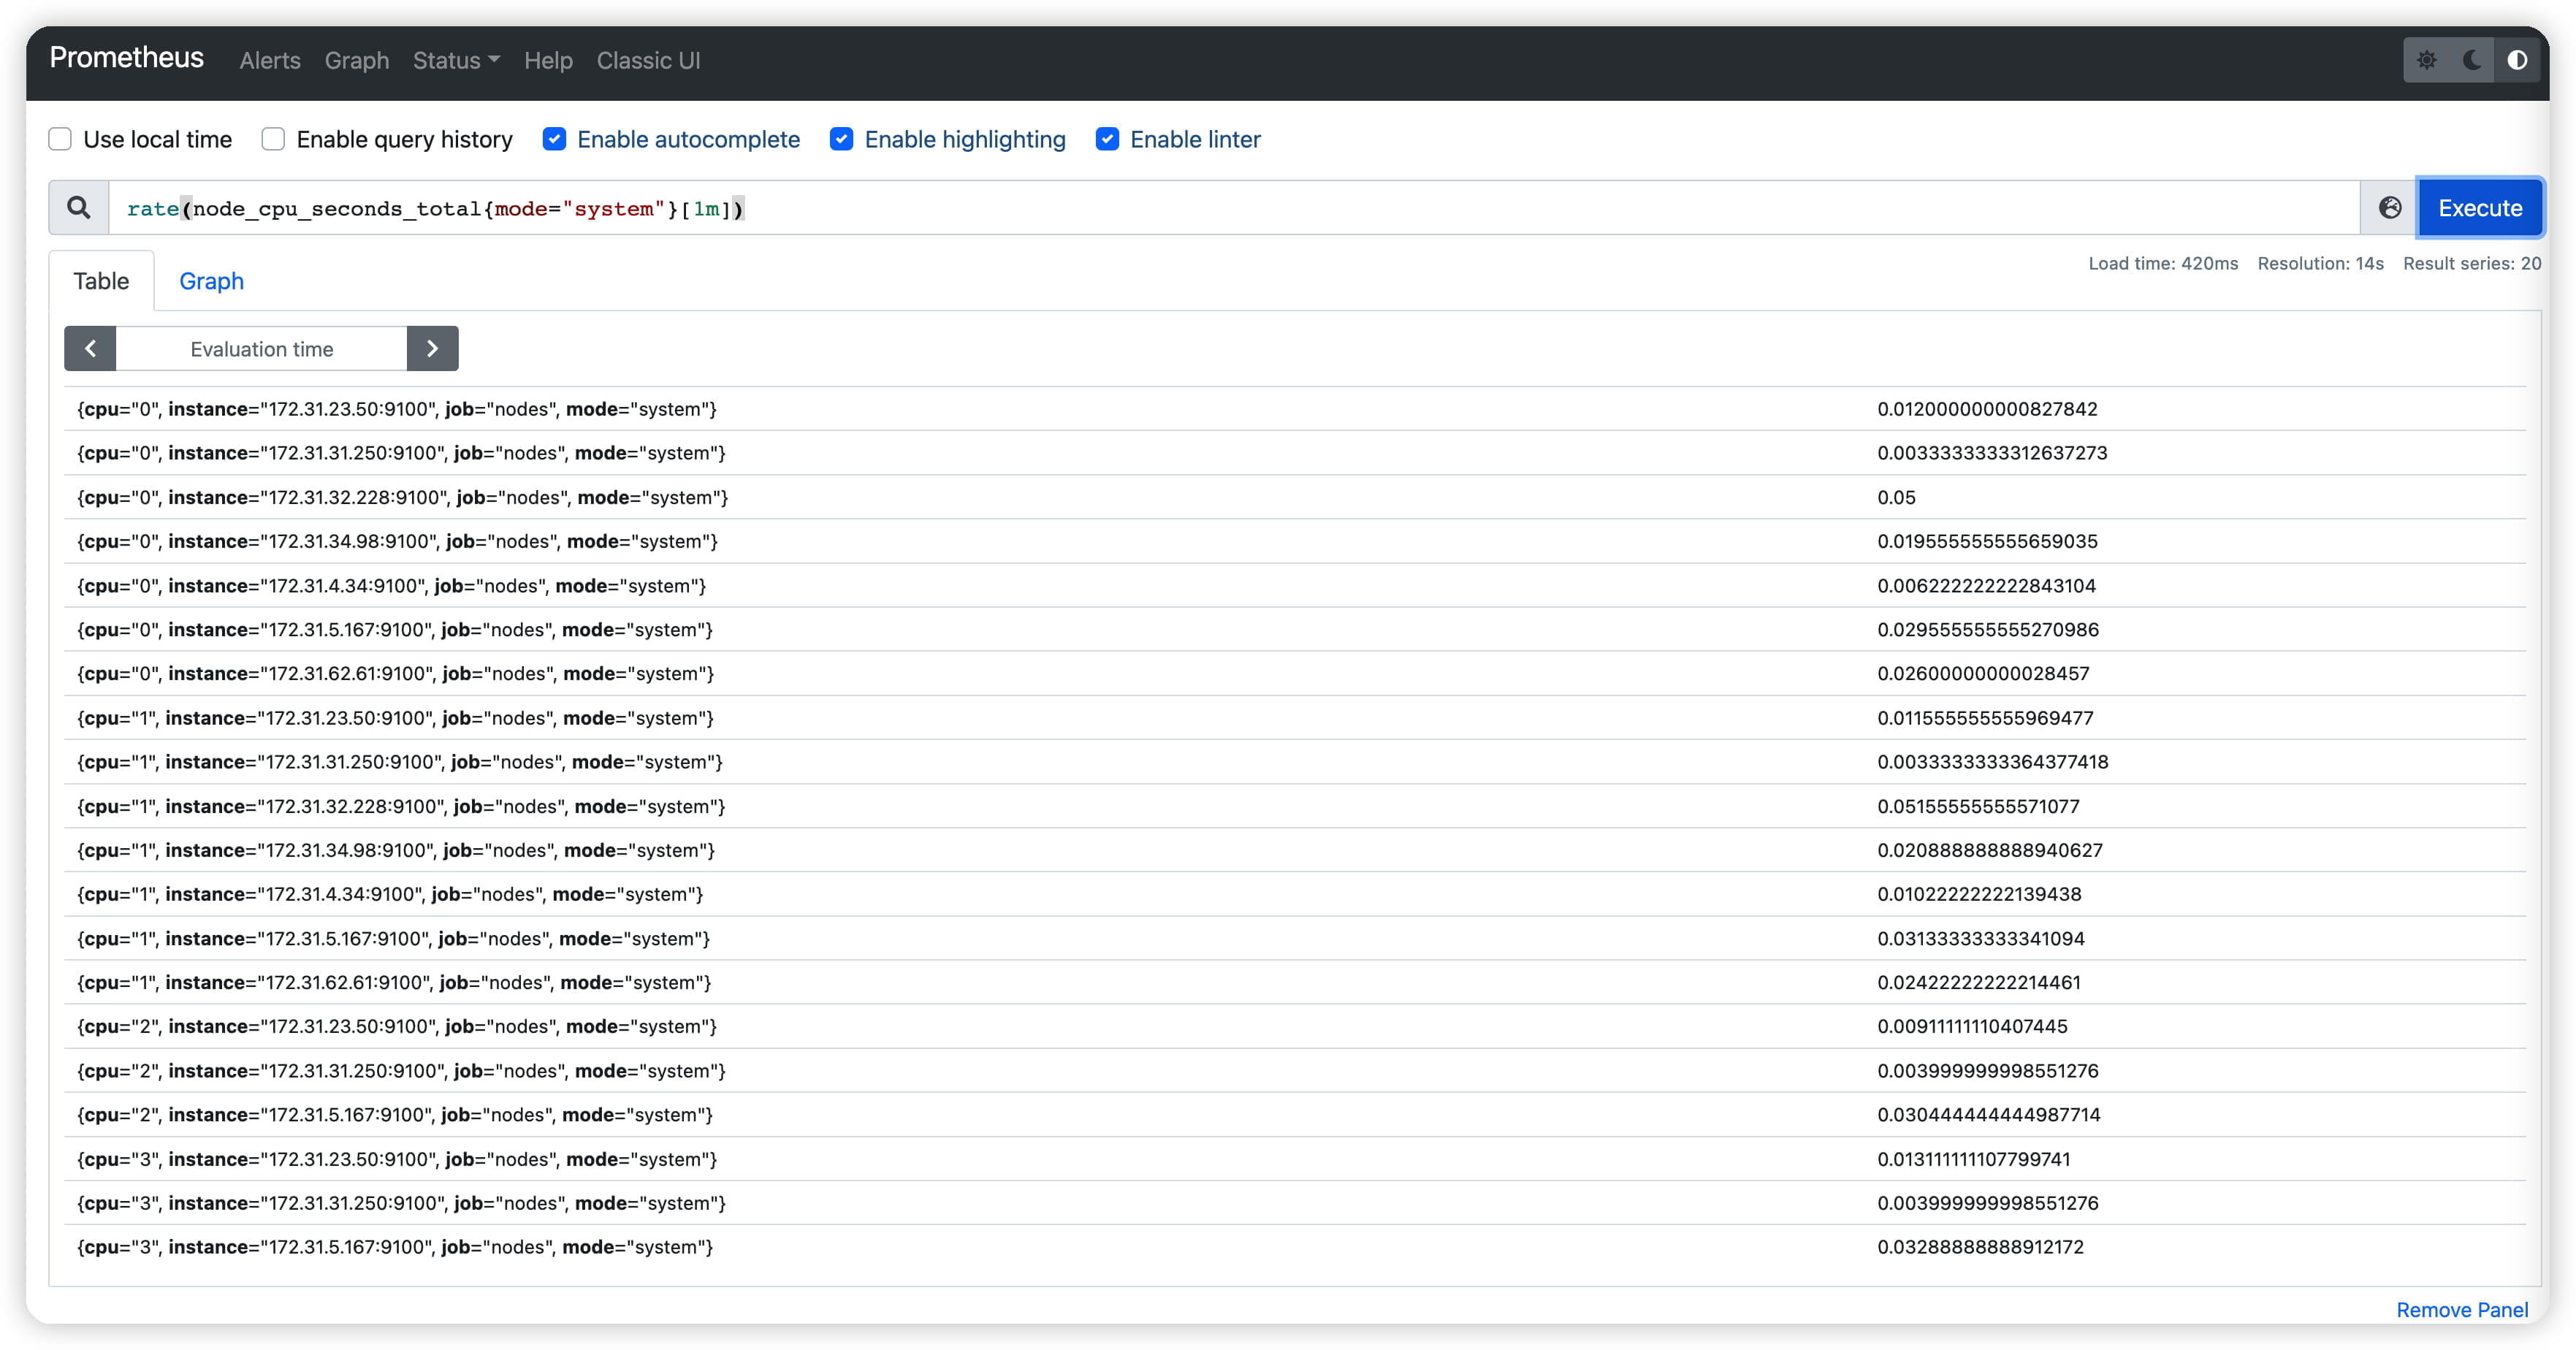
Task: Select row cpu="2" instance 172.31.23.50:9100
Action: pos(1295,1027)
